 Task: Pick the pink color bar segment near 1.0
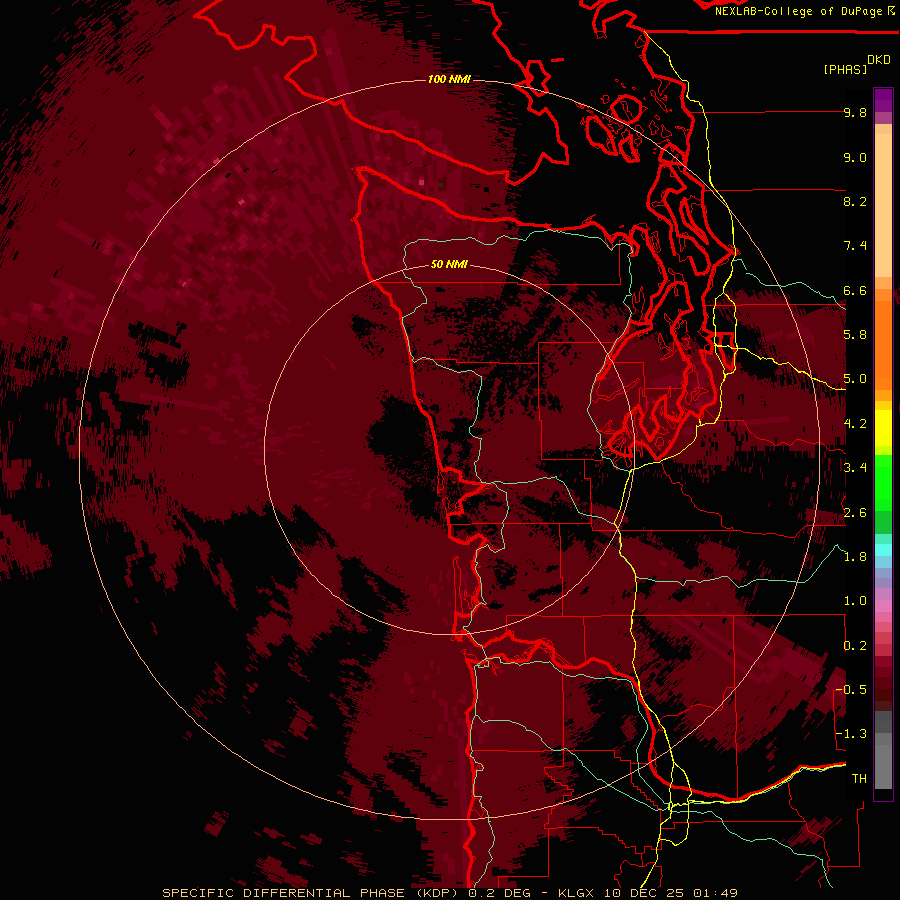click(883, 605)
